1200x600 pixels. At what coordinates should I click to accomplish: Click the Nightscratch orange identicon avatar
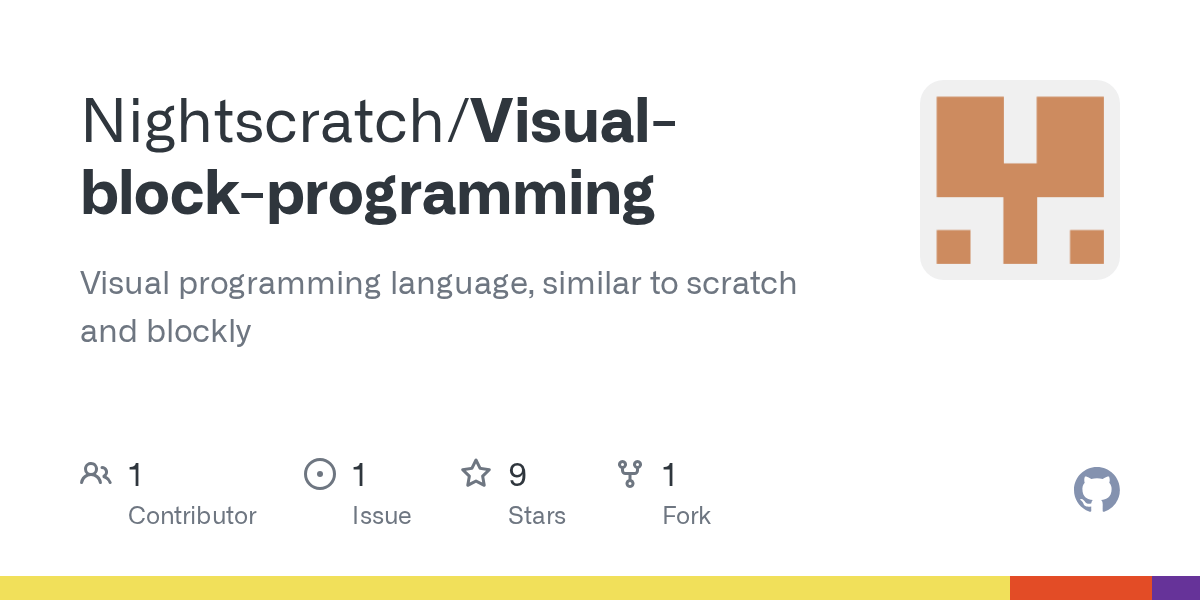click(x=1020, y=180)
